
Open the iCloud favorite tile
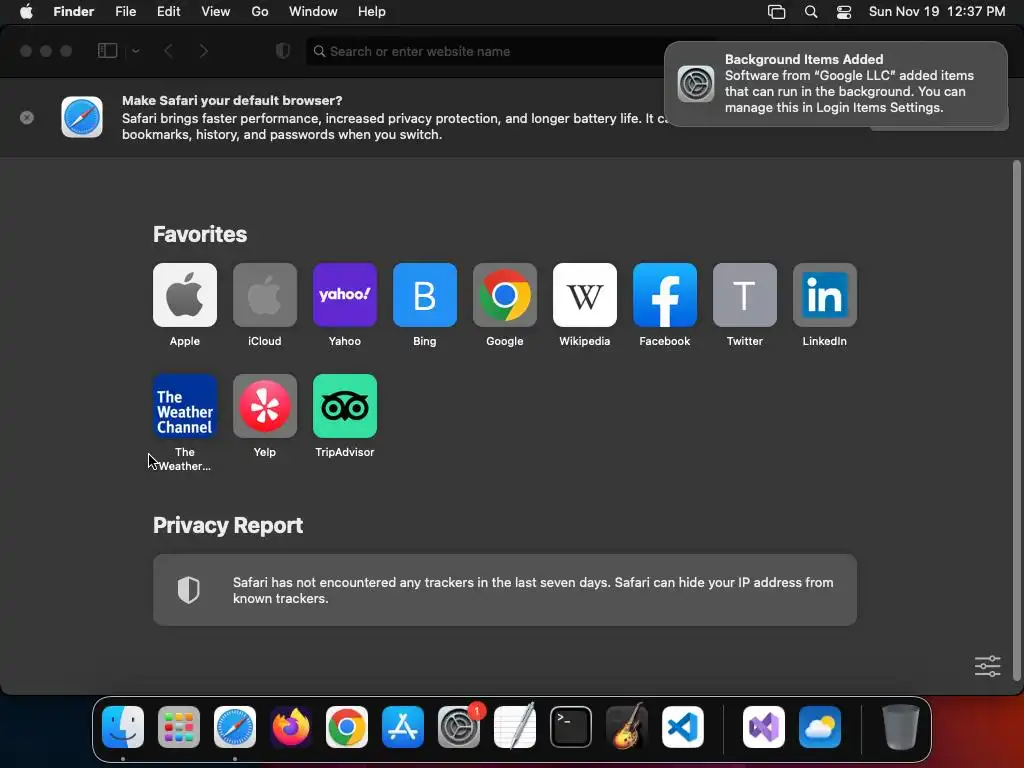pos(264,295)
